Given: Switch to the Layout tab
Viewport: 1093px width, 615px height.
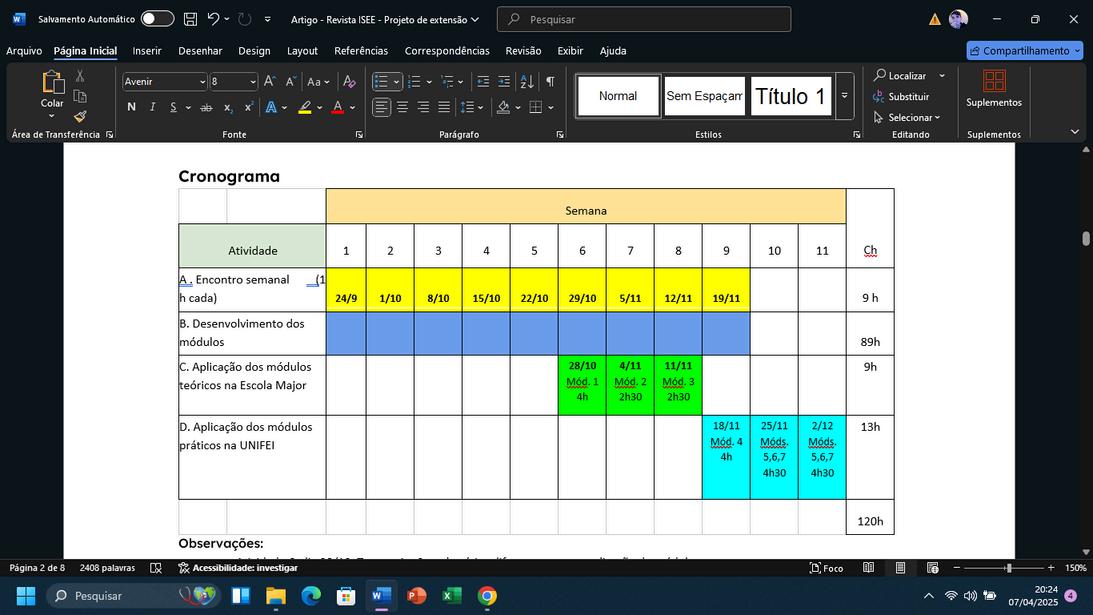Looking at the screenshot, I should point(302,51).
